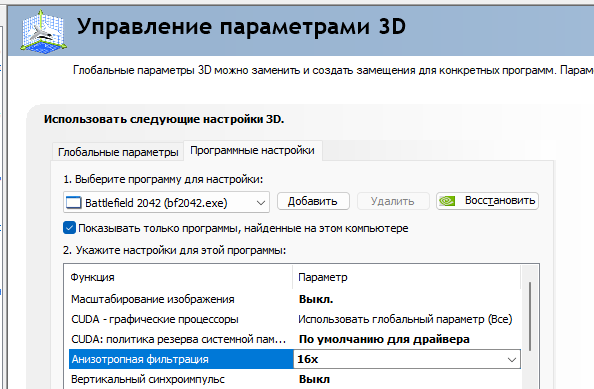The height and width of the screenshot is (389, 594).
Task: Select the Программные настройки tab
Action: [252, 150]
